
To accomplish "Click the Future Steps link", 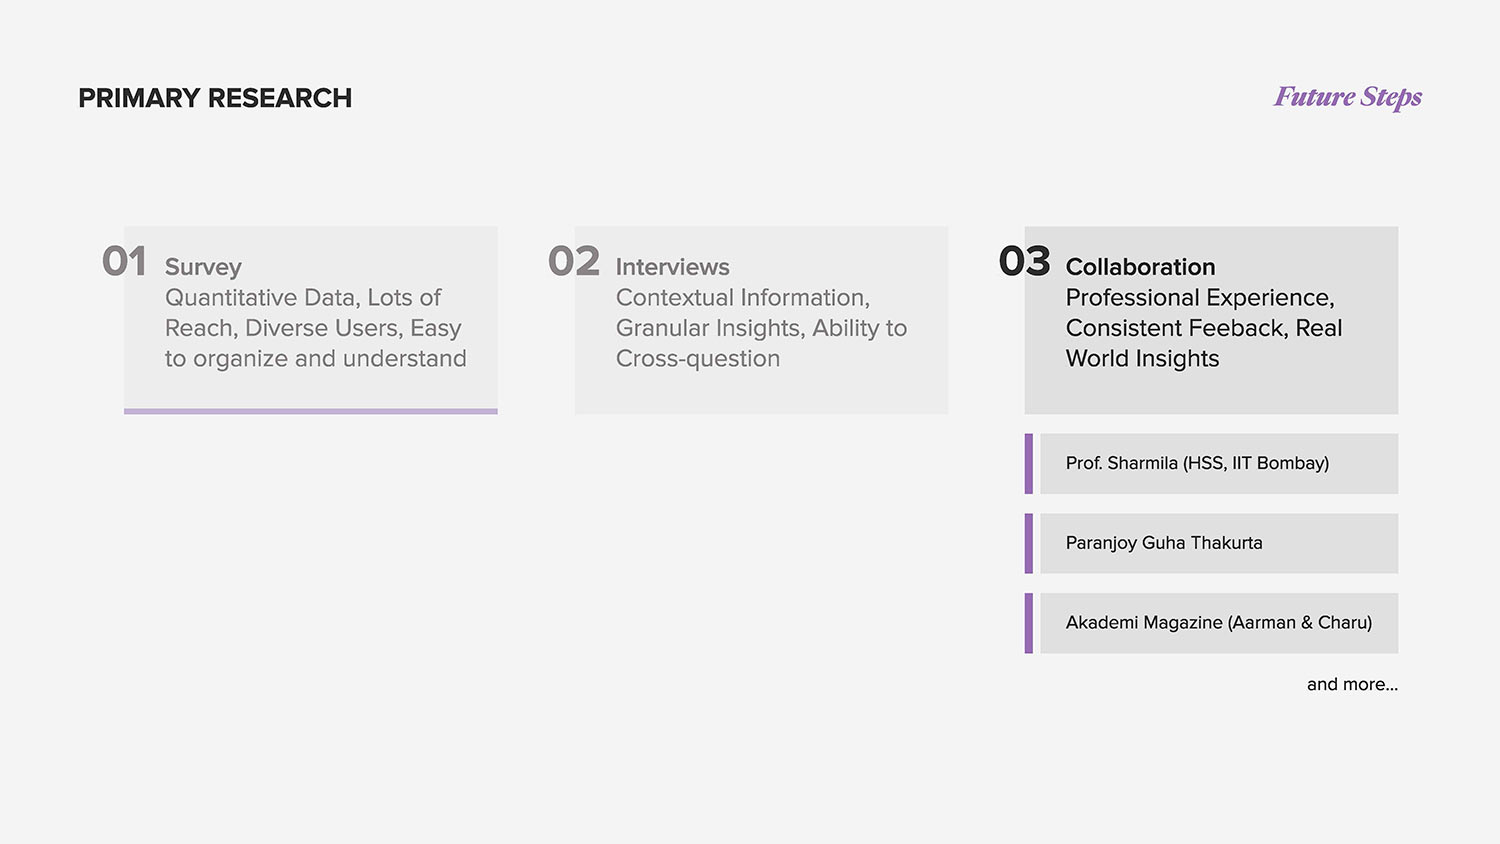I will pyautogui.click(x=1347, y=97).
